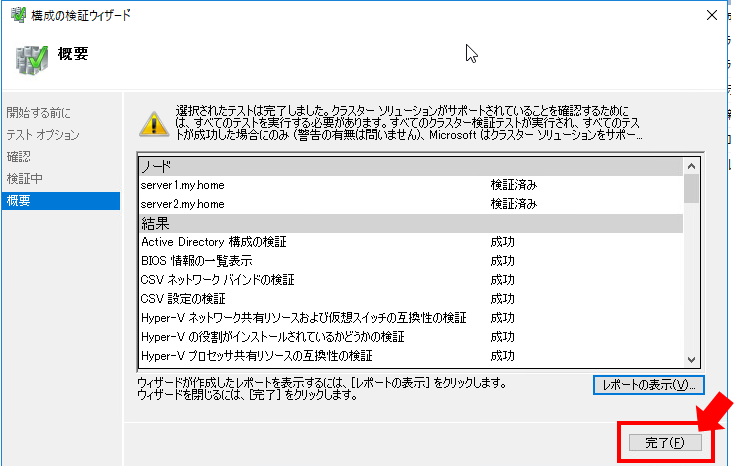This screenshot has width=734, height=466.
Task: Open the report with レポートの表示(V) button
Action: [648, 385]
